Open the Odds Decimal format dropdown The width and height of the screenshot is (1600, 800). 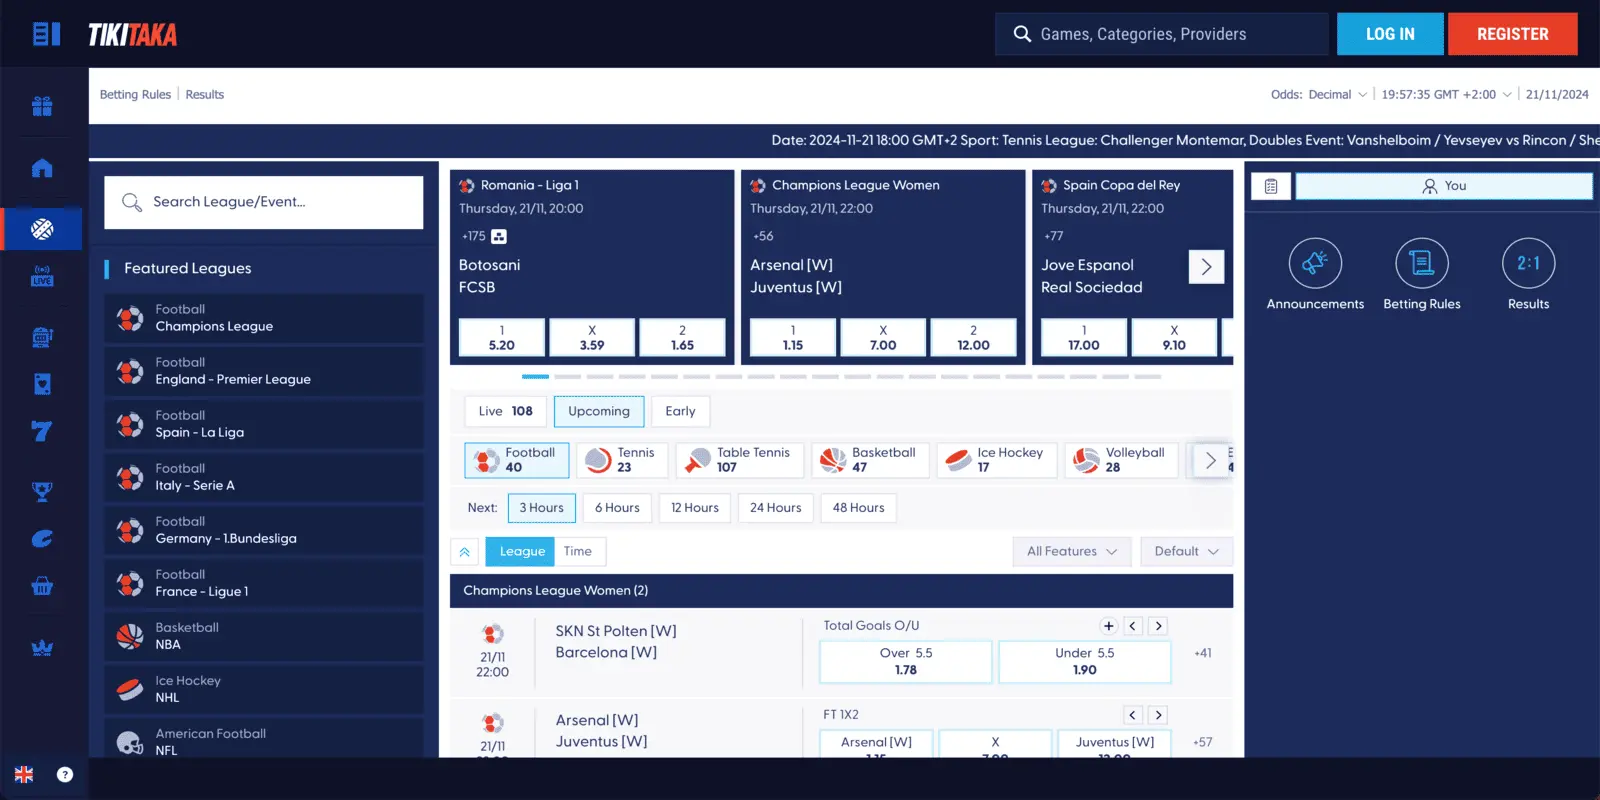click(x=1319, y=95)
